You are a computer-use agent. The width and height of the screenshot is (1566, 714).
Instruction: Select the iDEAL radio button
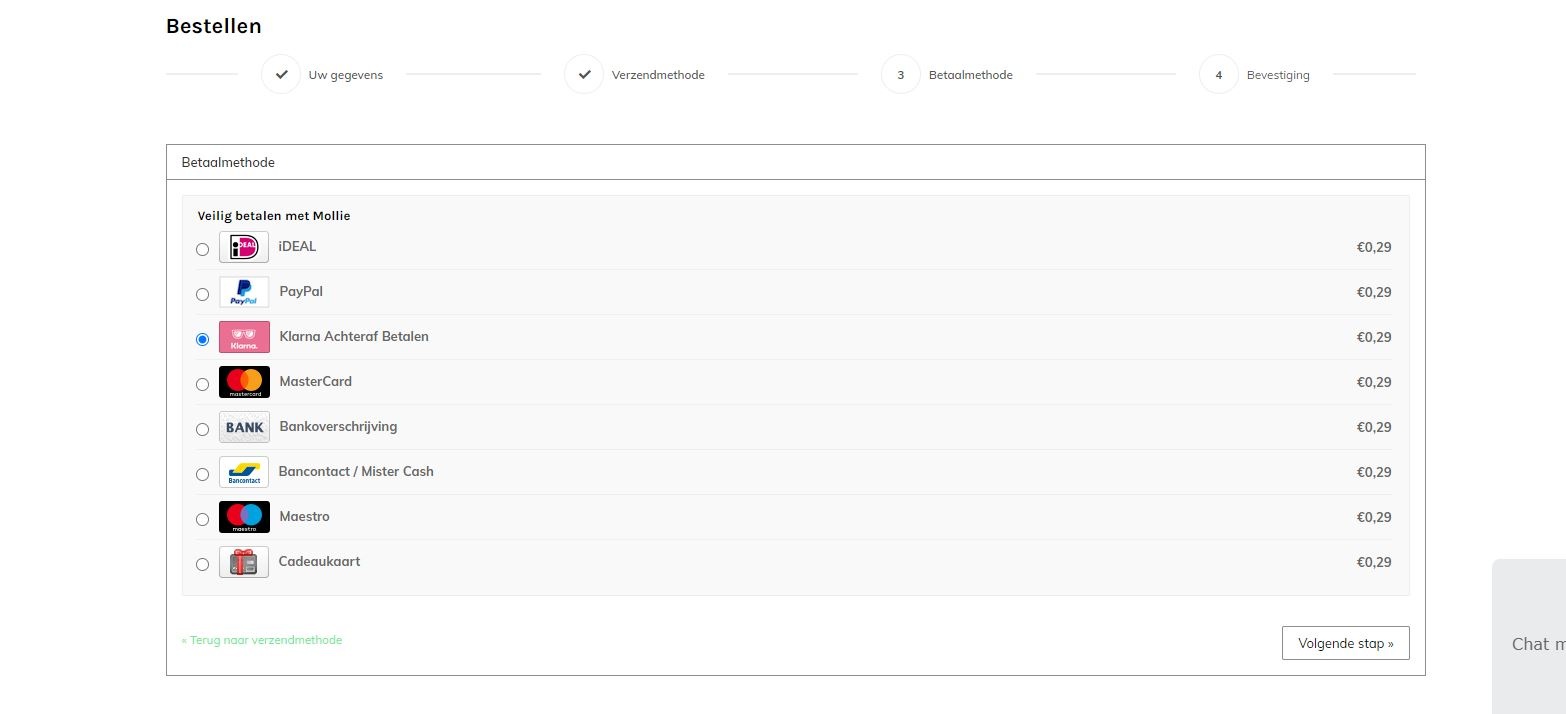(x=202, y=249)
